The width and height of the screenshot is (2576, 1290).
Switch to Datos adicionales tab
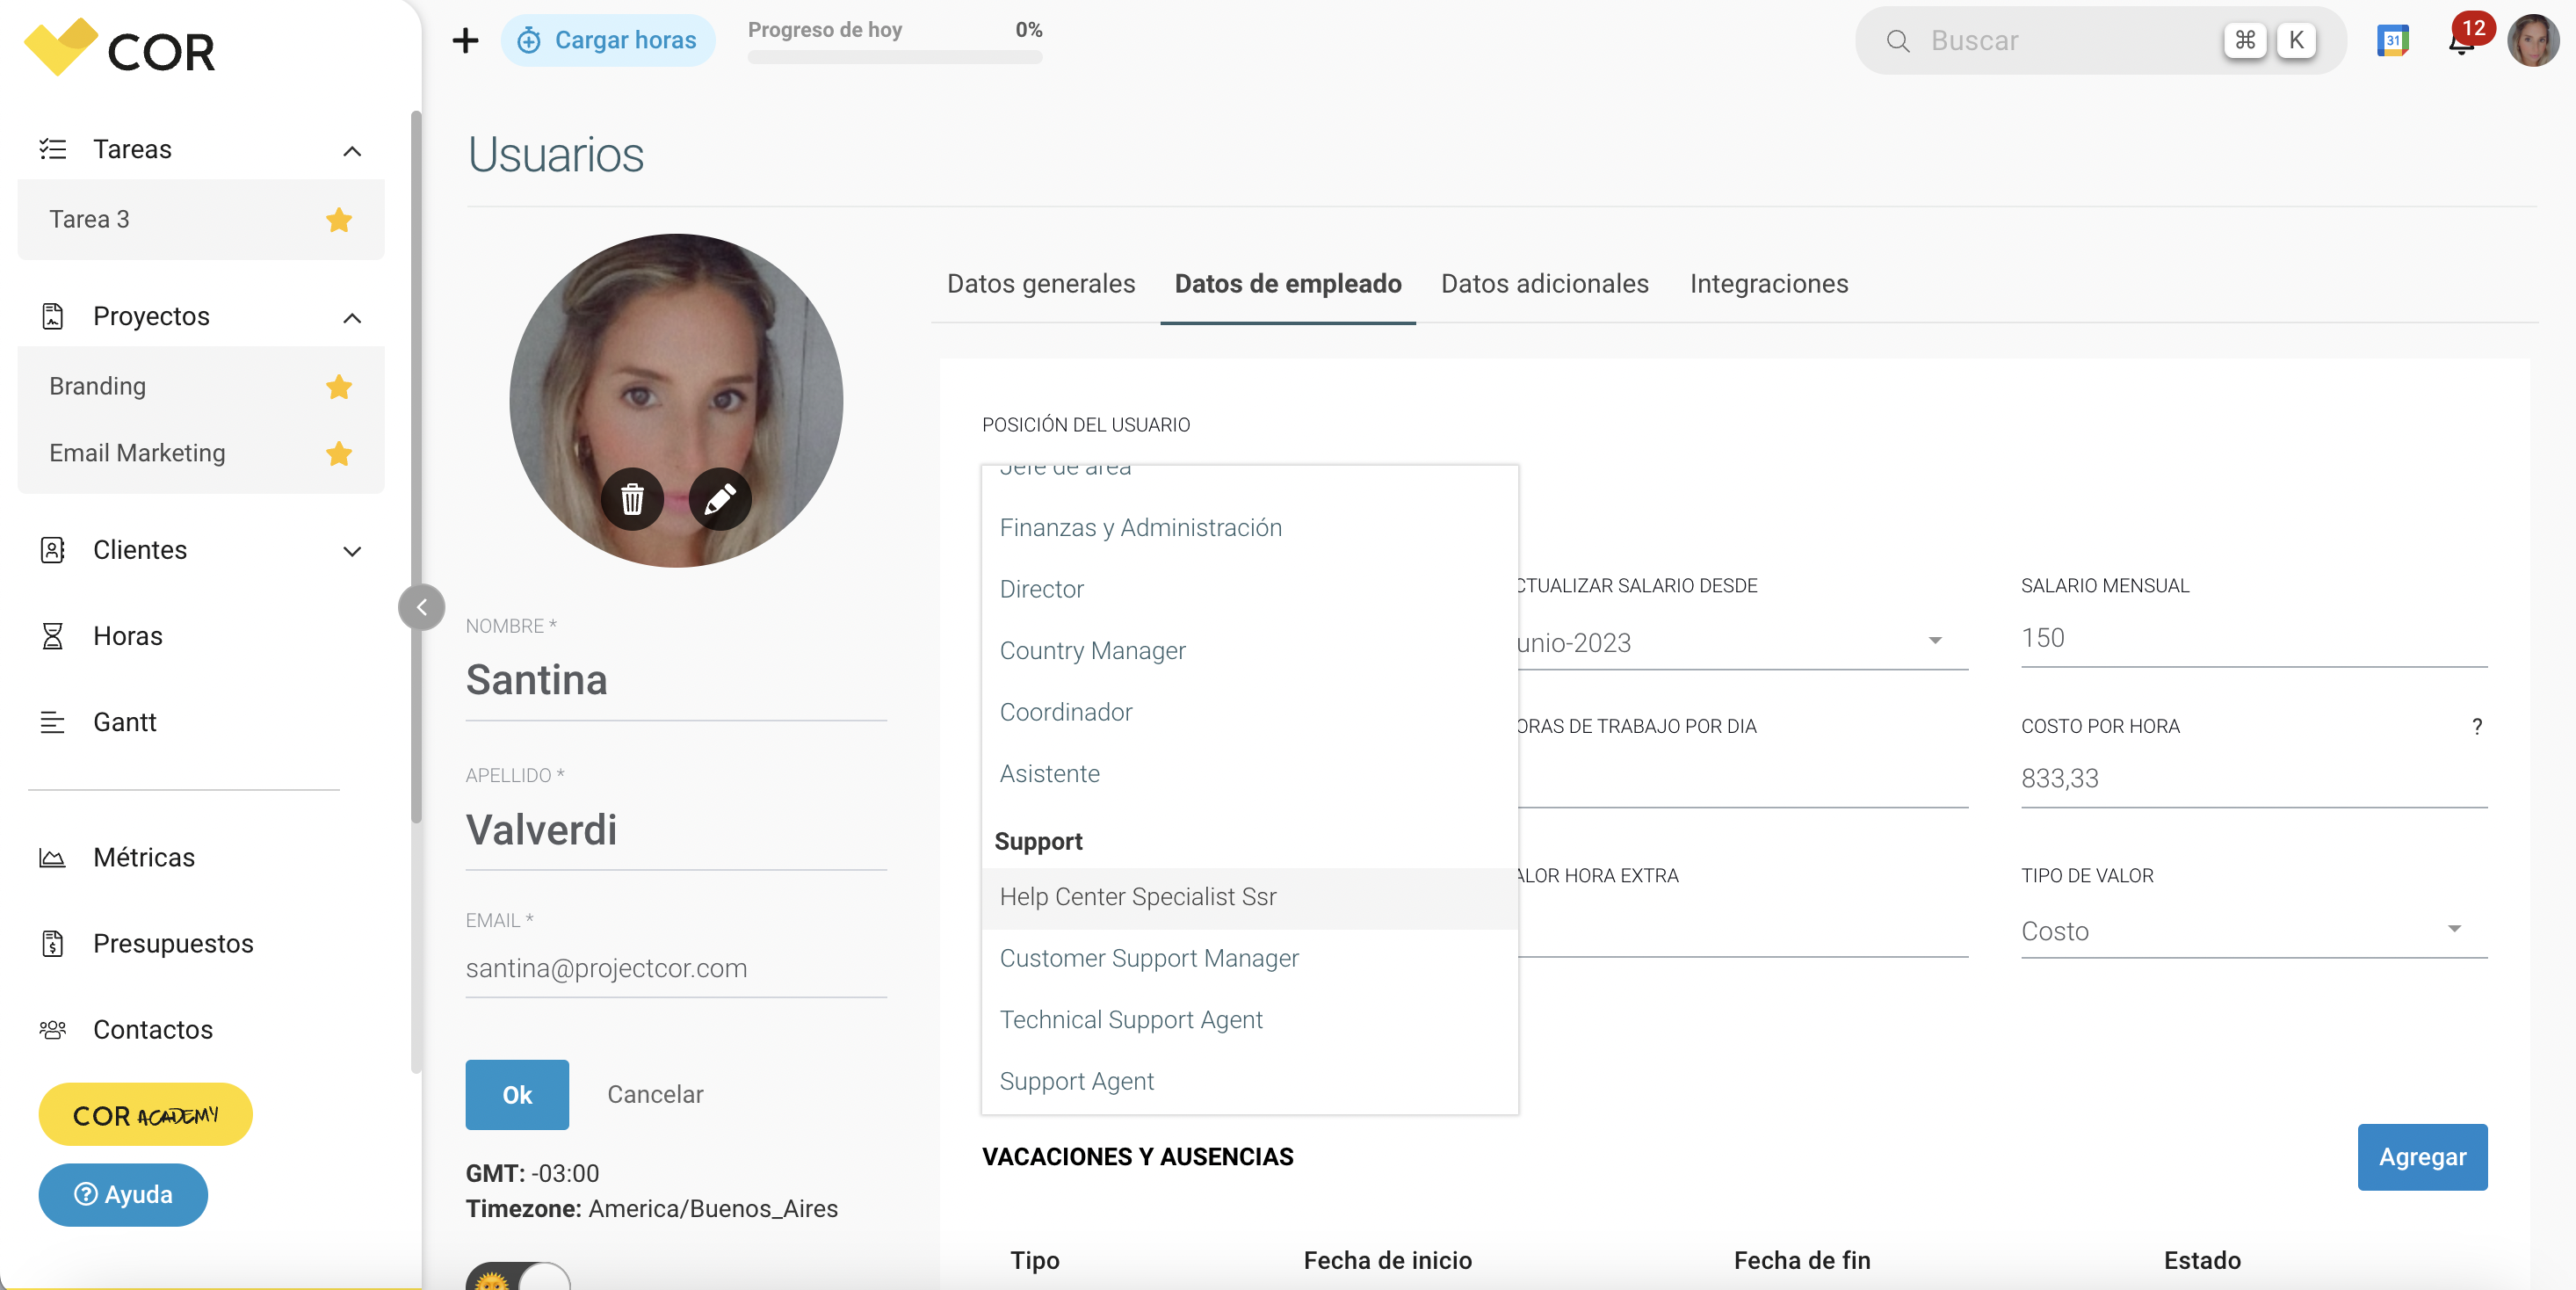click(x=1545, y=284)
